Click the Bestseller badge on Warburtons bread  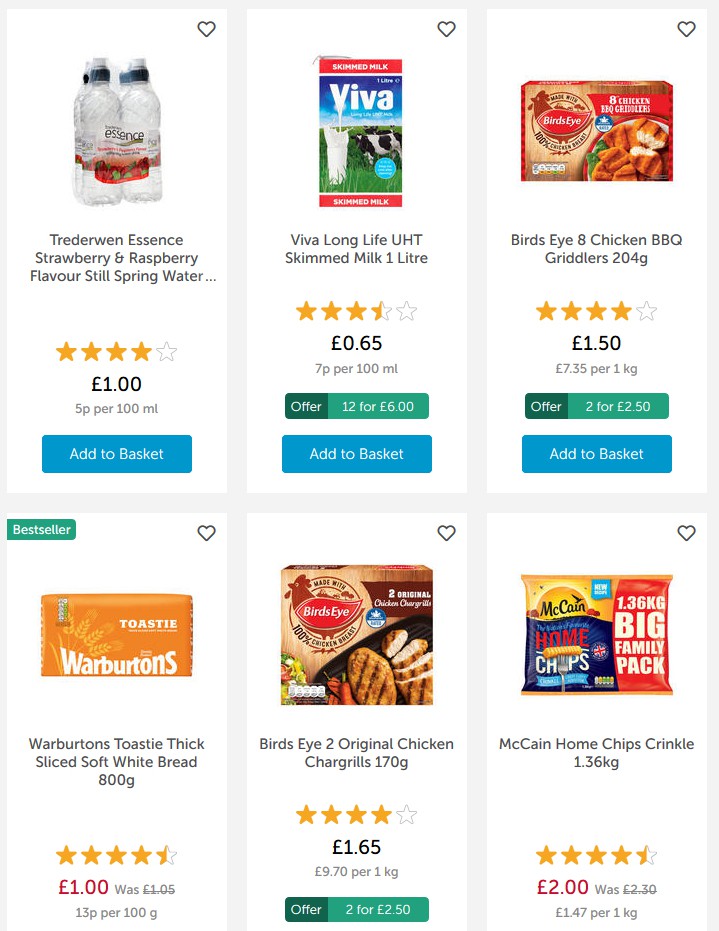click(x=42, y=529)
